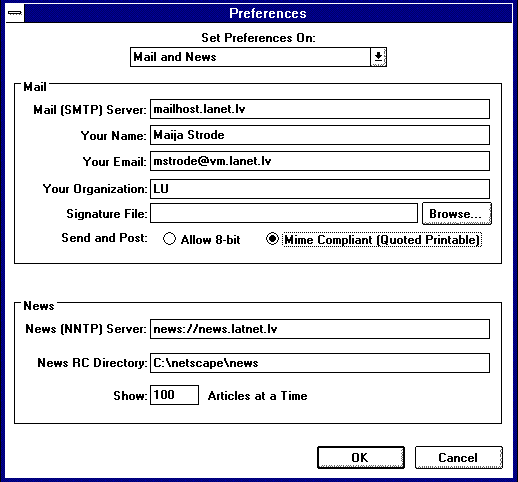The width and height of the screenshot is (518, 482).
Task: Click the empty Signature File field
Action: (284, 213)
